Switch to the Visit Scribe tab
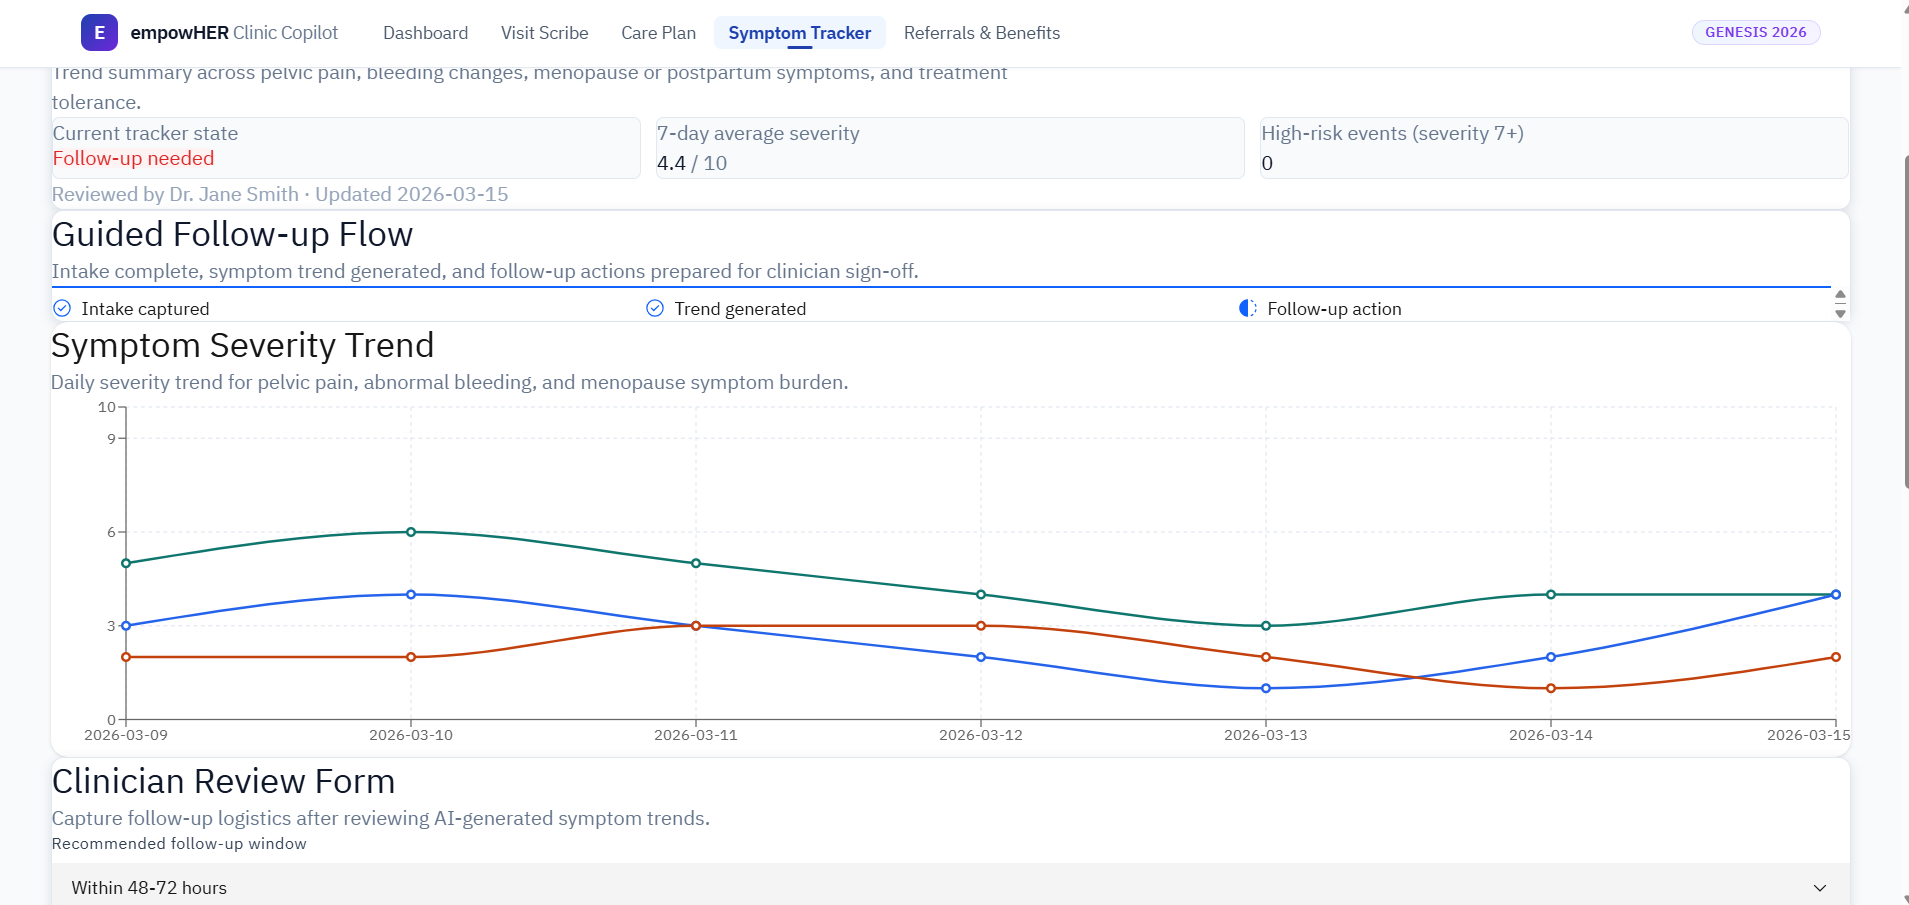The width and height of the screenshot is (1909, 905). pos(544,33)
